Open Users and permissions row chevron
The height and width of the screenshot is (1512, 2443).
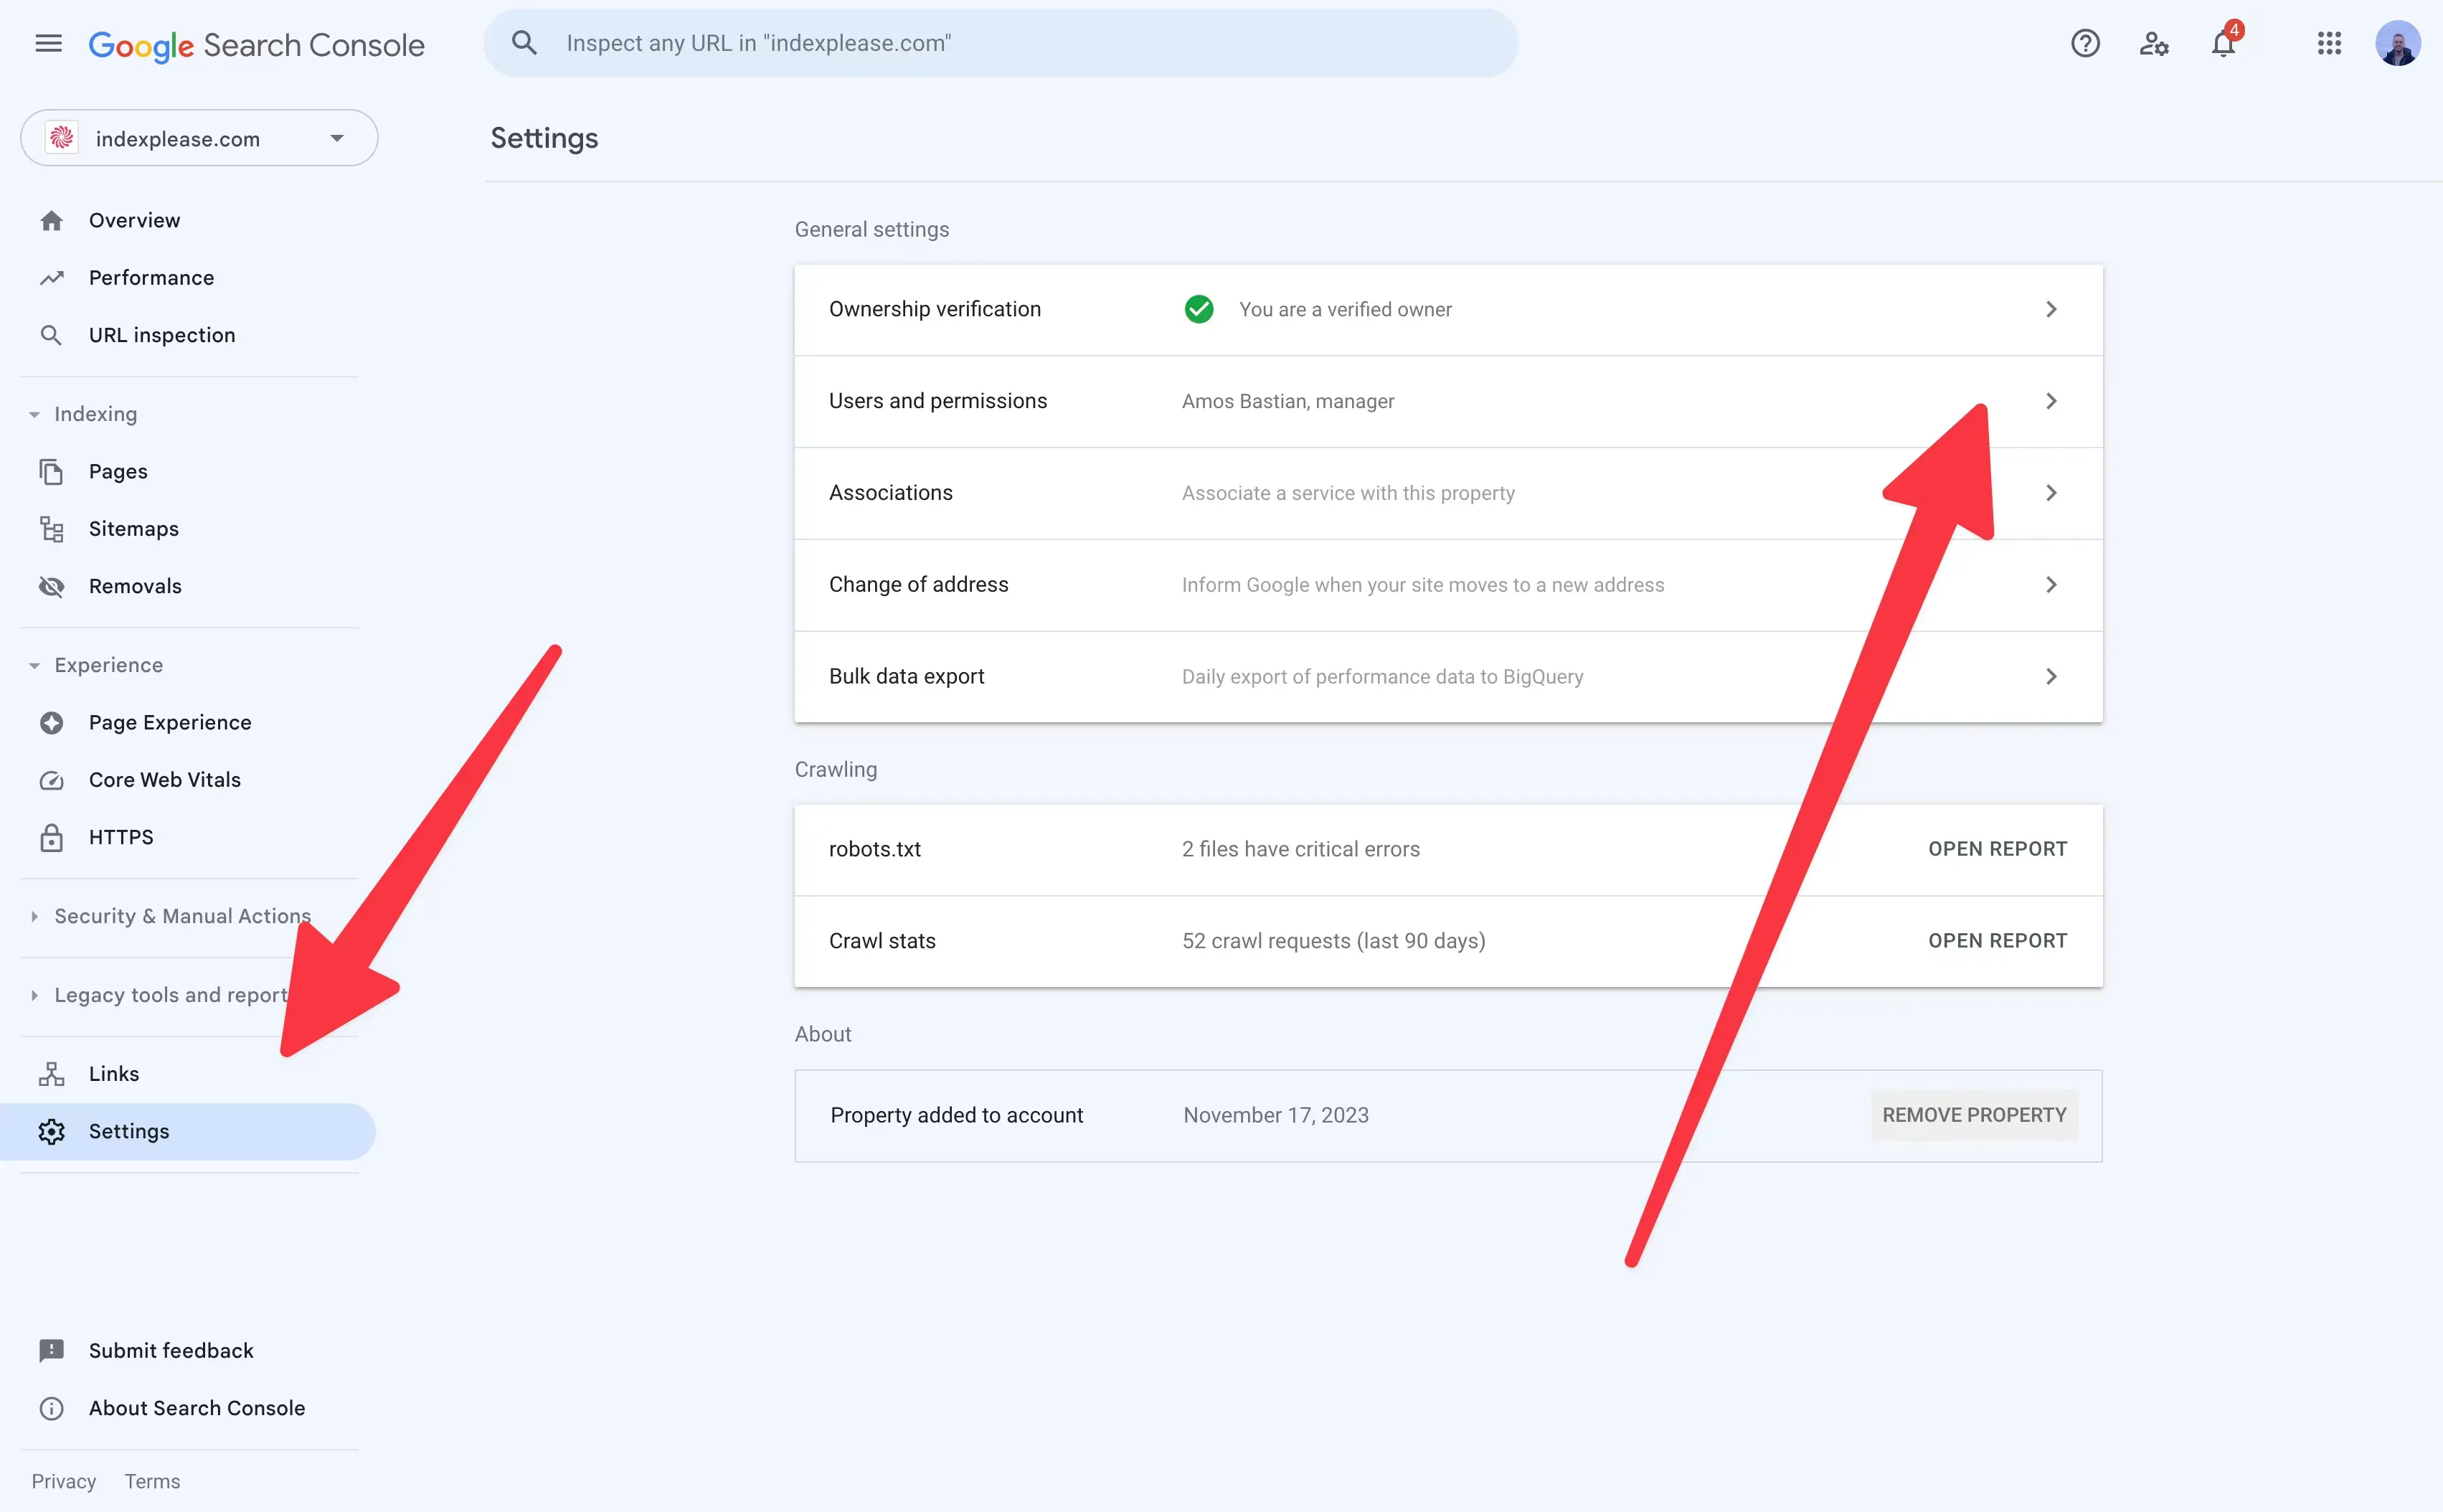[2051, 401]
